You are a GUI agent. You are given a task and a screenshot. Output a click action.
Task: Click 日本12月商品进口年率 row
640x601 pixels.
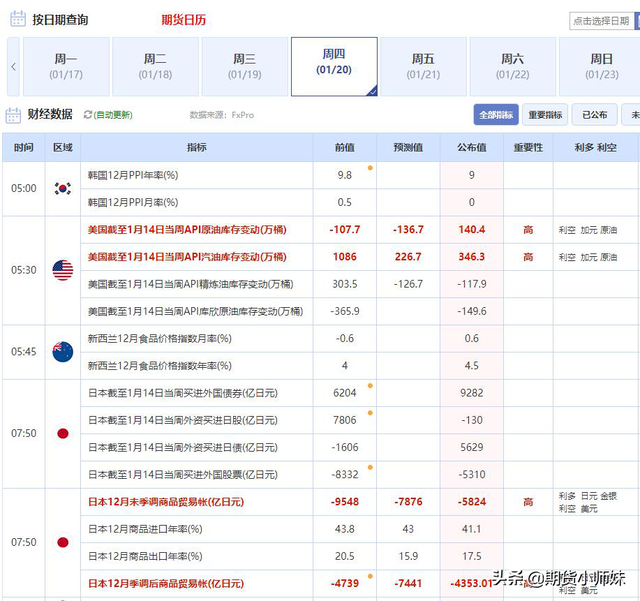click(359, 529)
